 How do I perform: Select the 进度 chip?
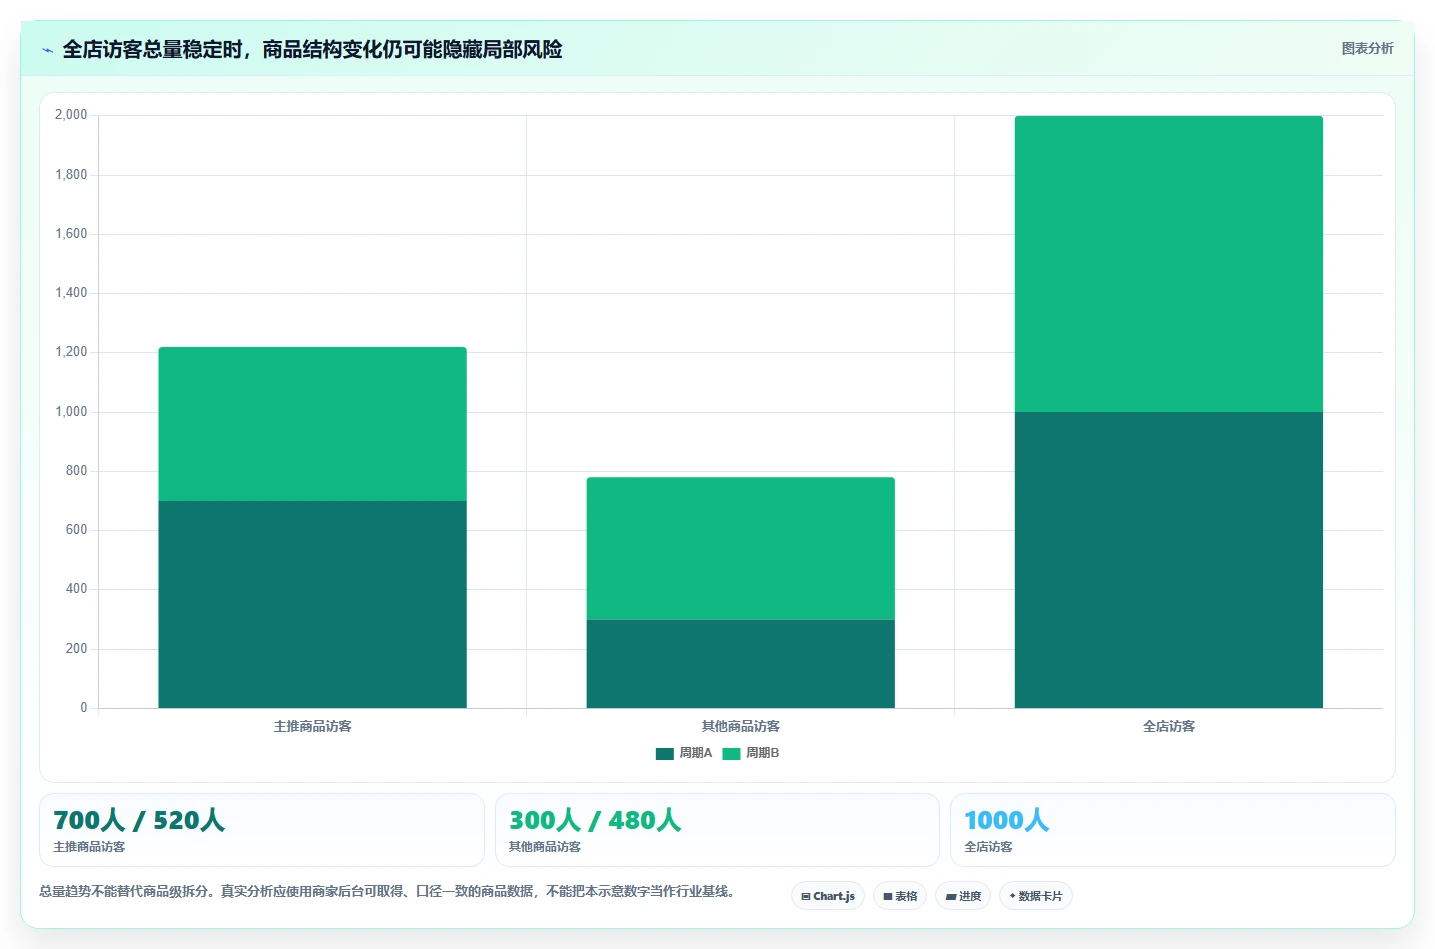point(963,896)
